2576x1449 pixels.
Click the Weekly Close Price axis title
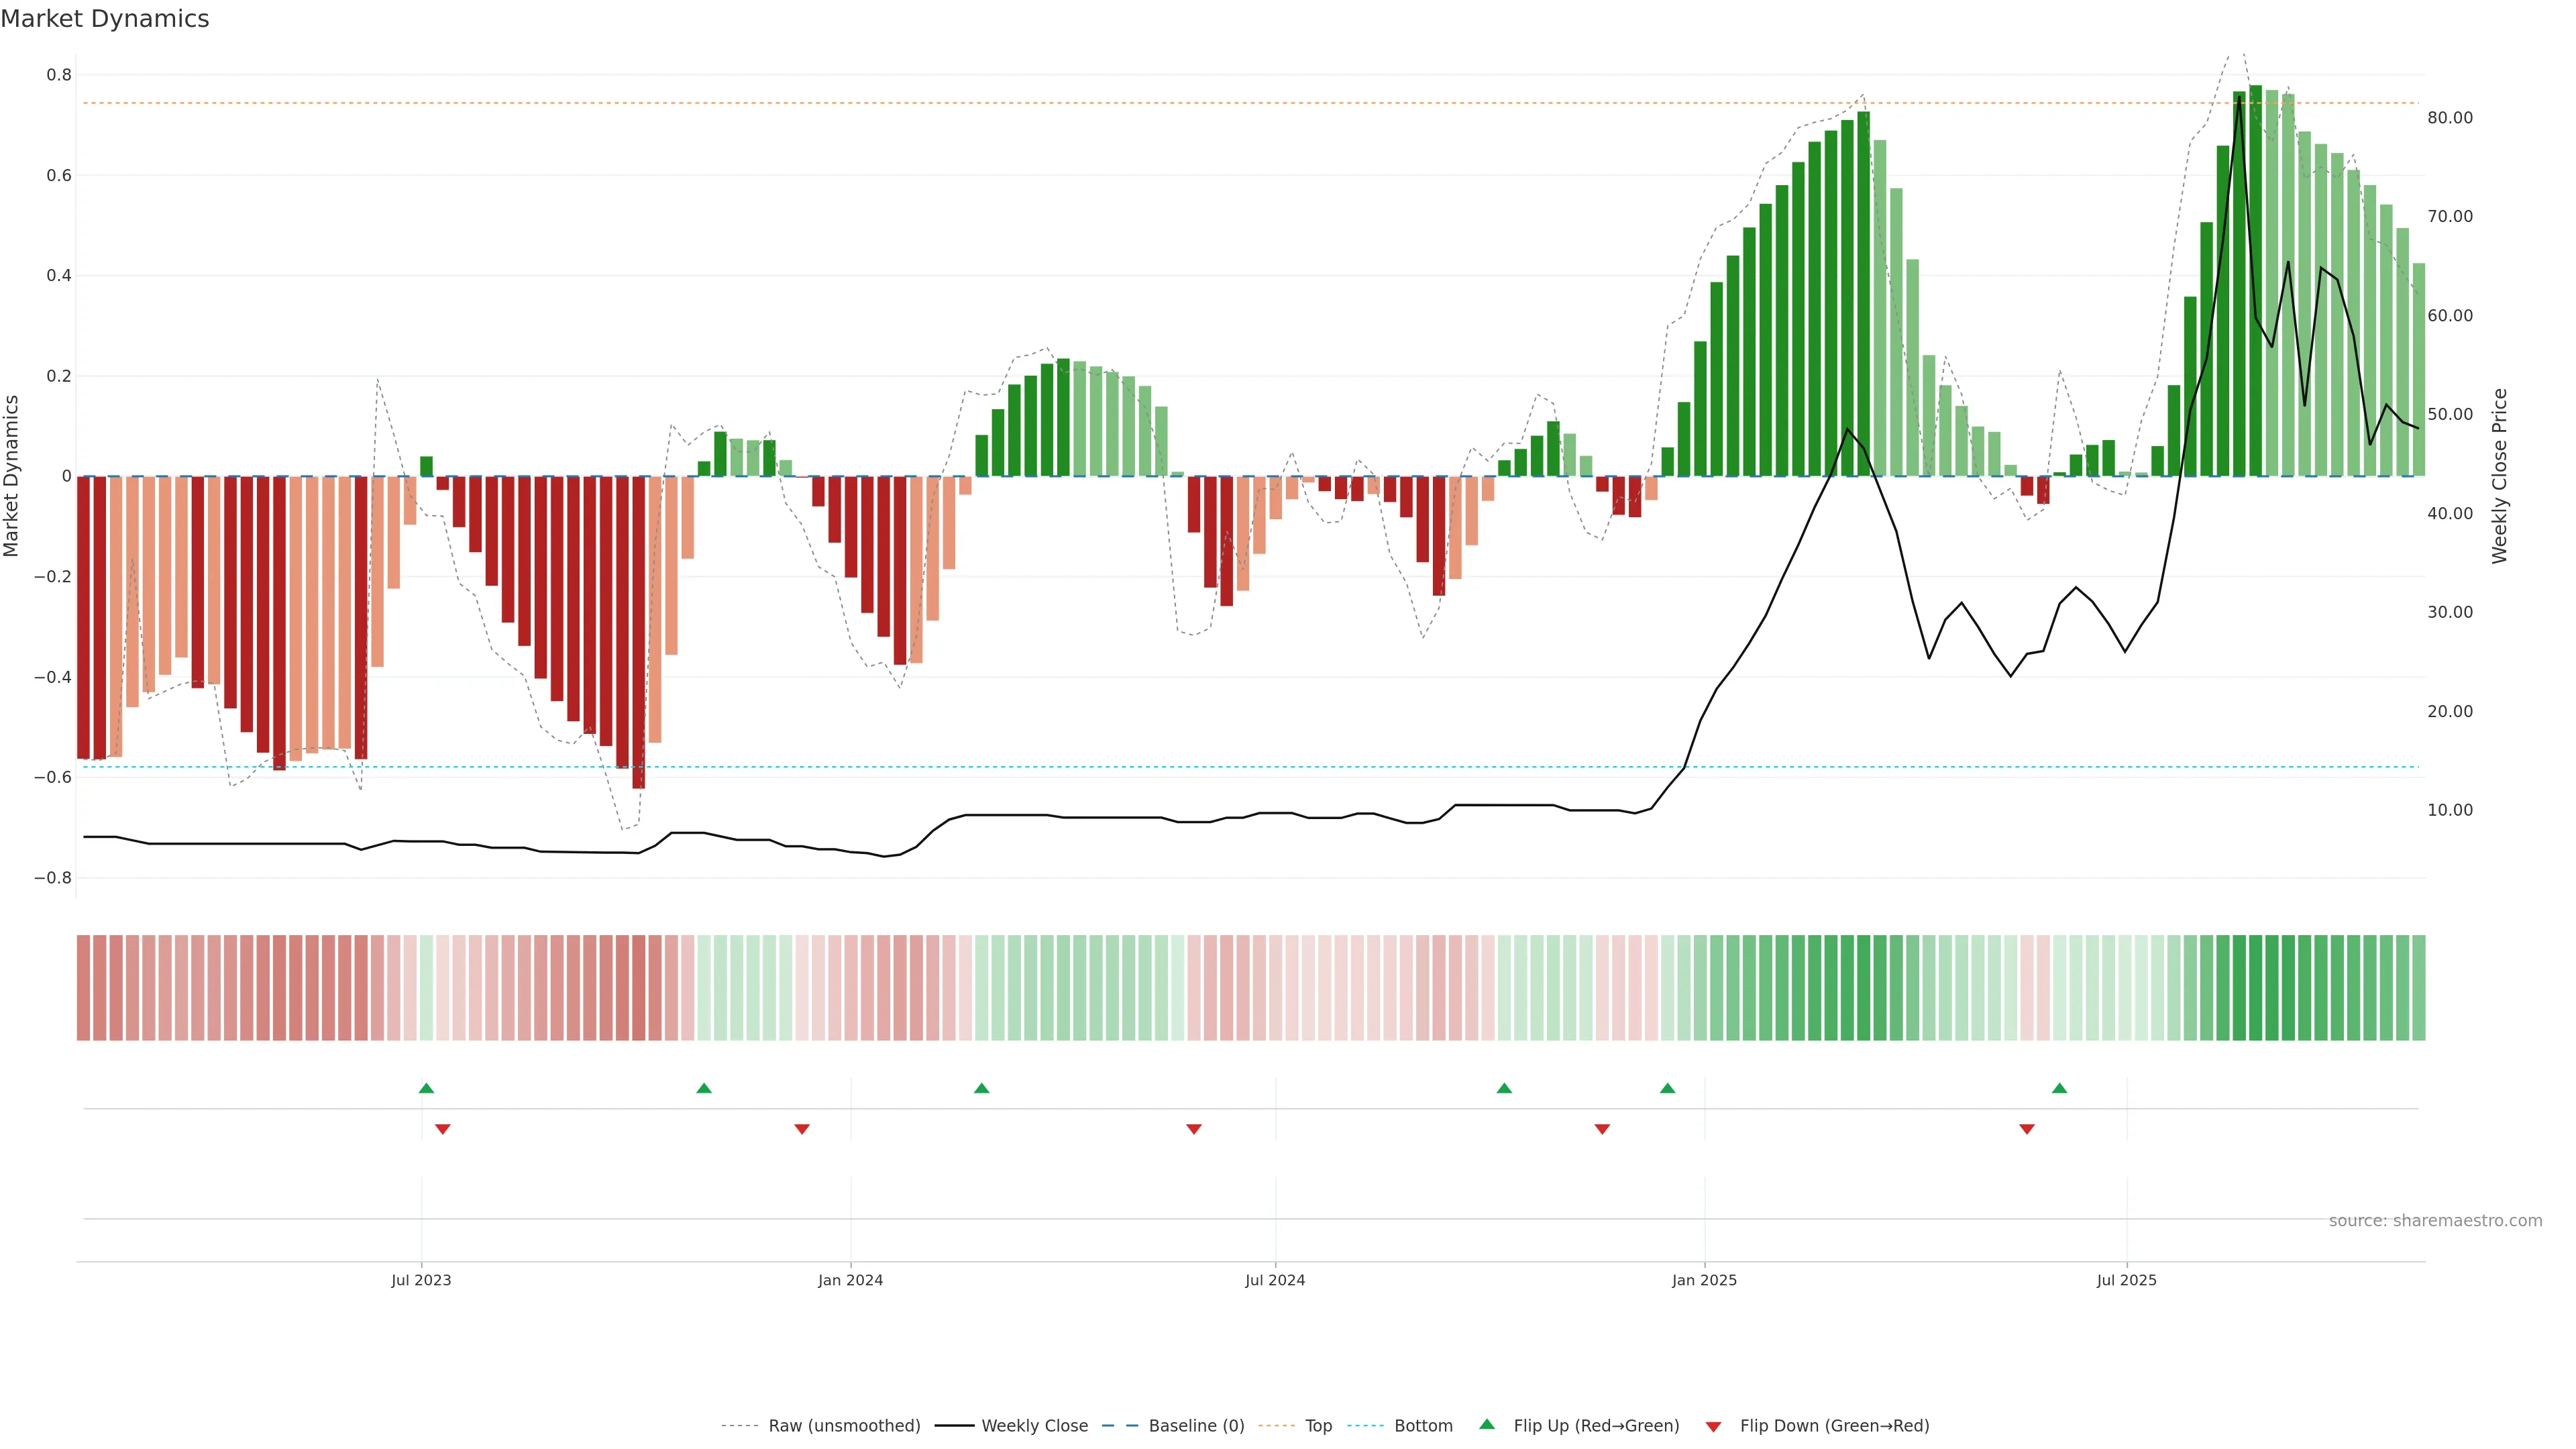coord(2499,476)
